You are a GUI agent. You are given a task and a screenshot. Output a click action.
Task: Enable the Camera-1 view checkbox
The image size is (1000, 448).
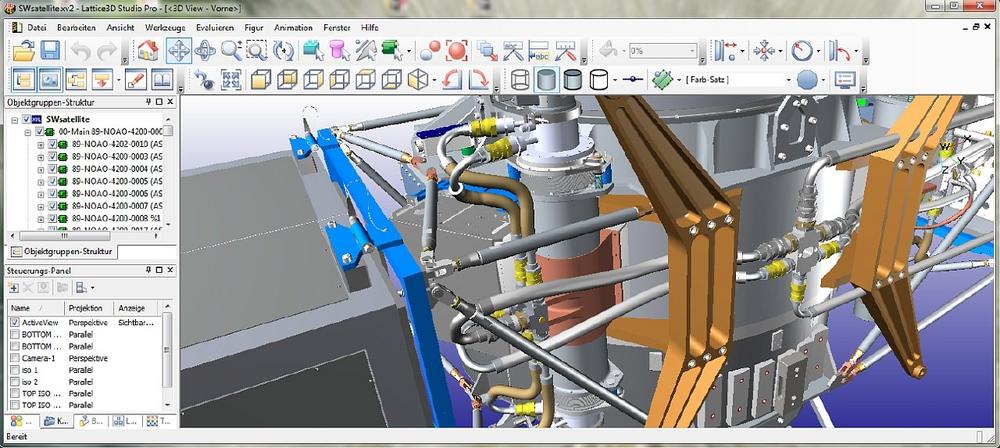point(14,358)
